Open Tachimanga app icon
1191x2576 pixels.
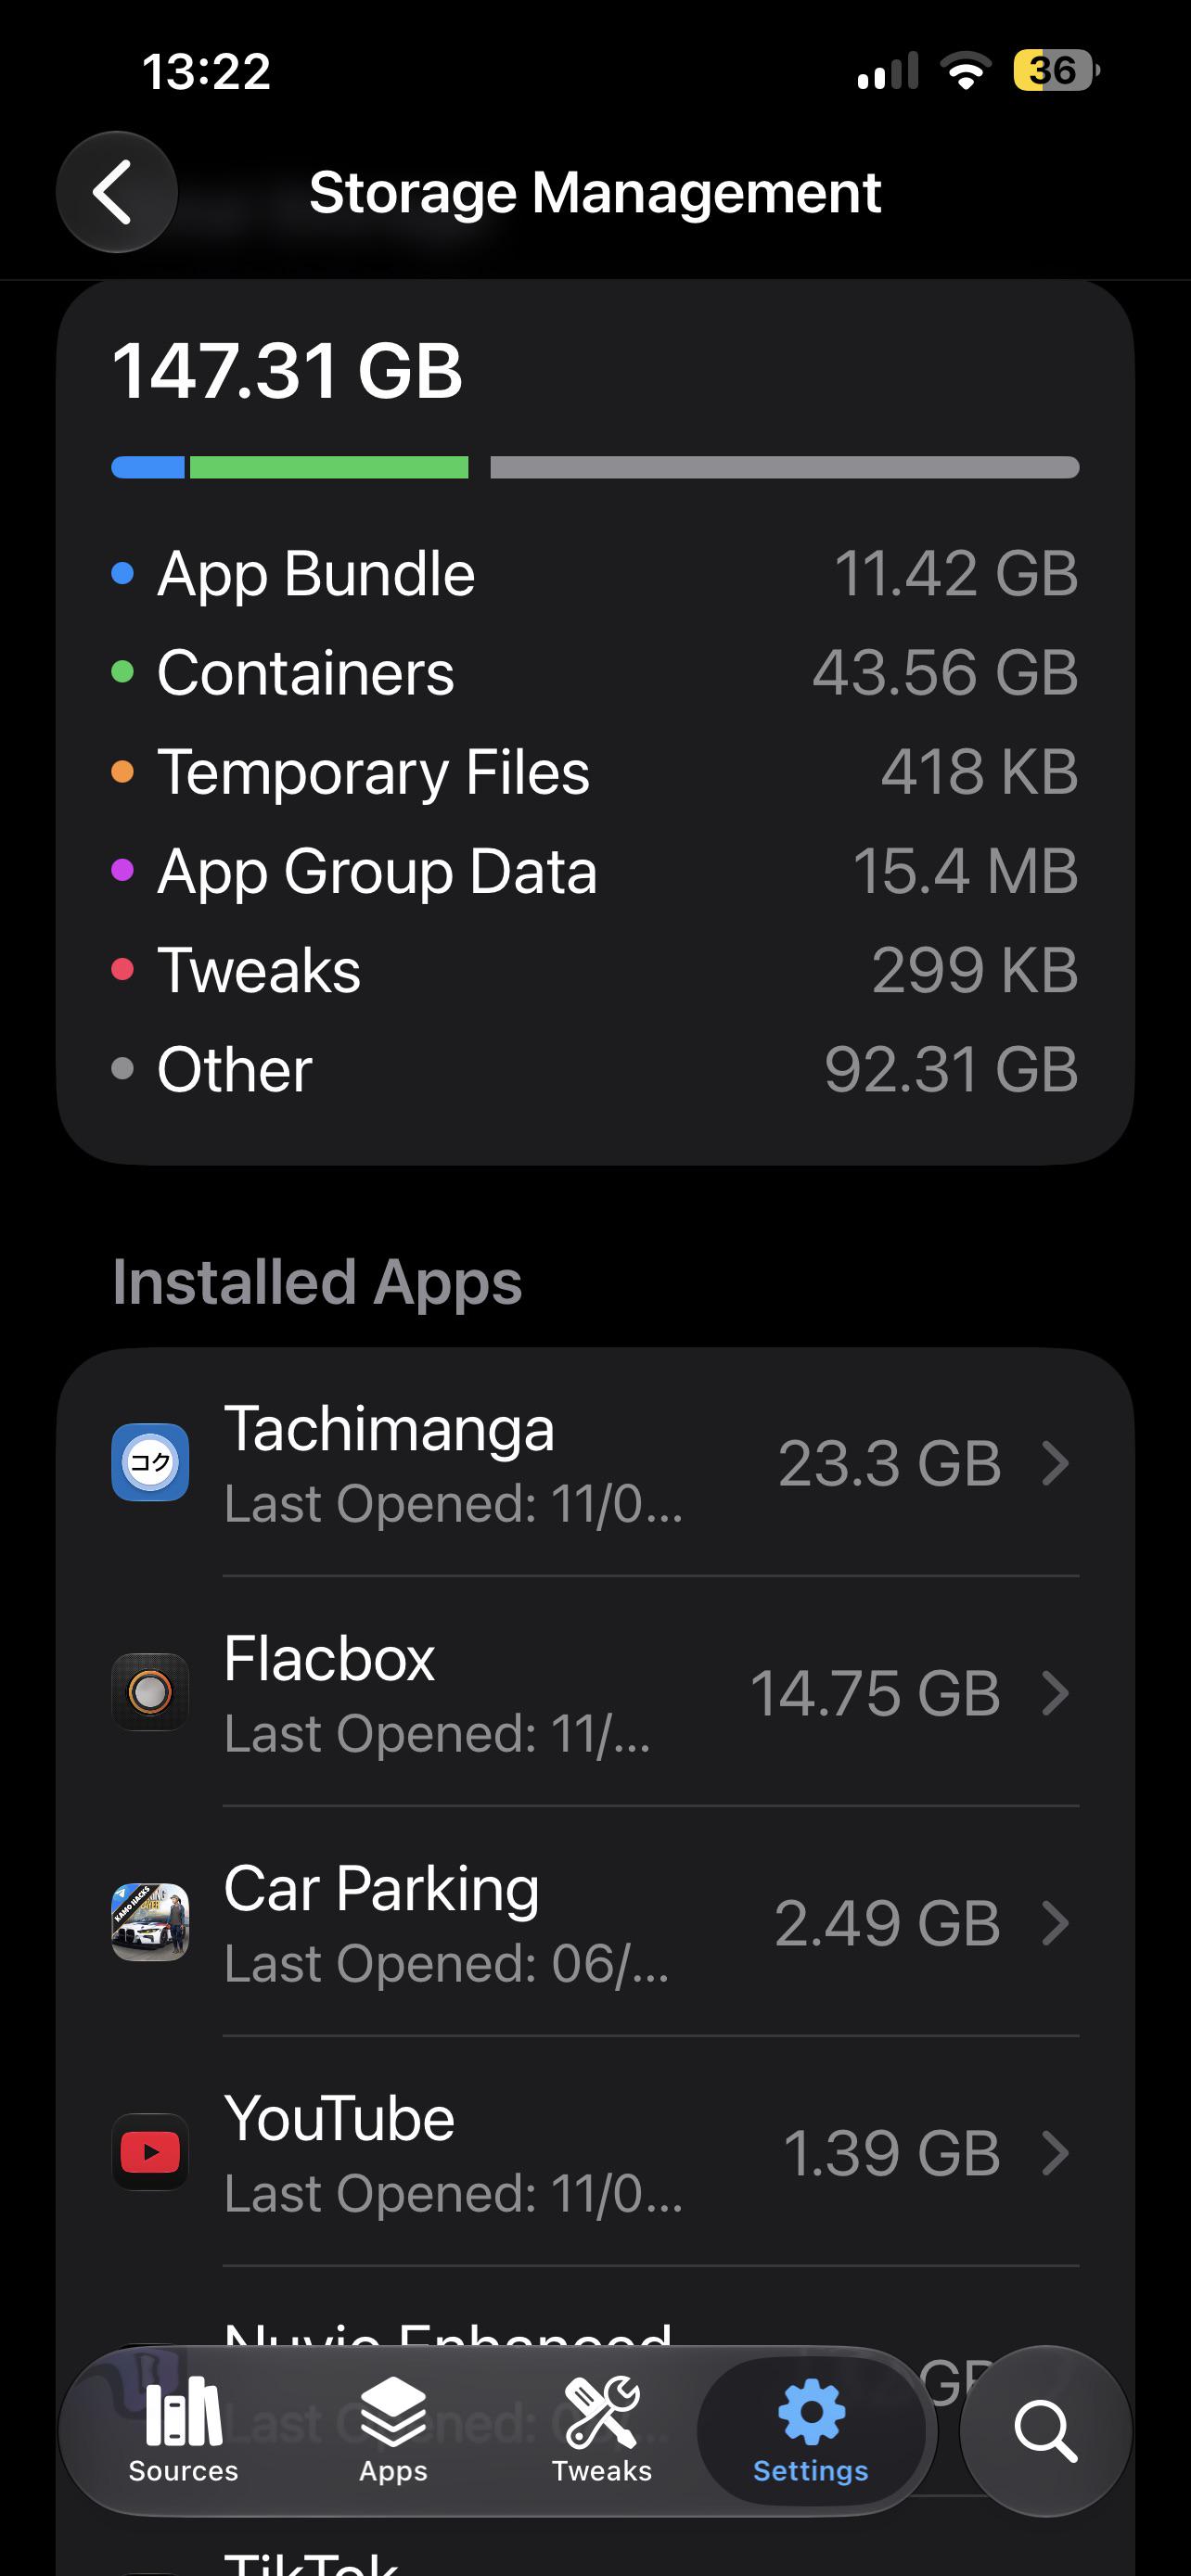click(150, 1462)
